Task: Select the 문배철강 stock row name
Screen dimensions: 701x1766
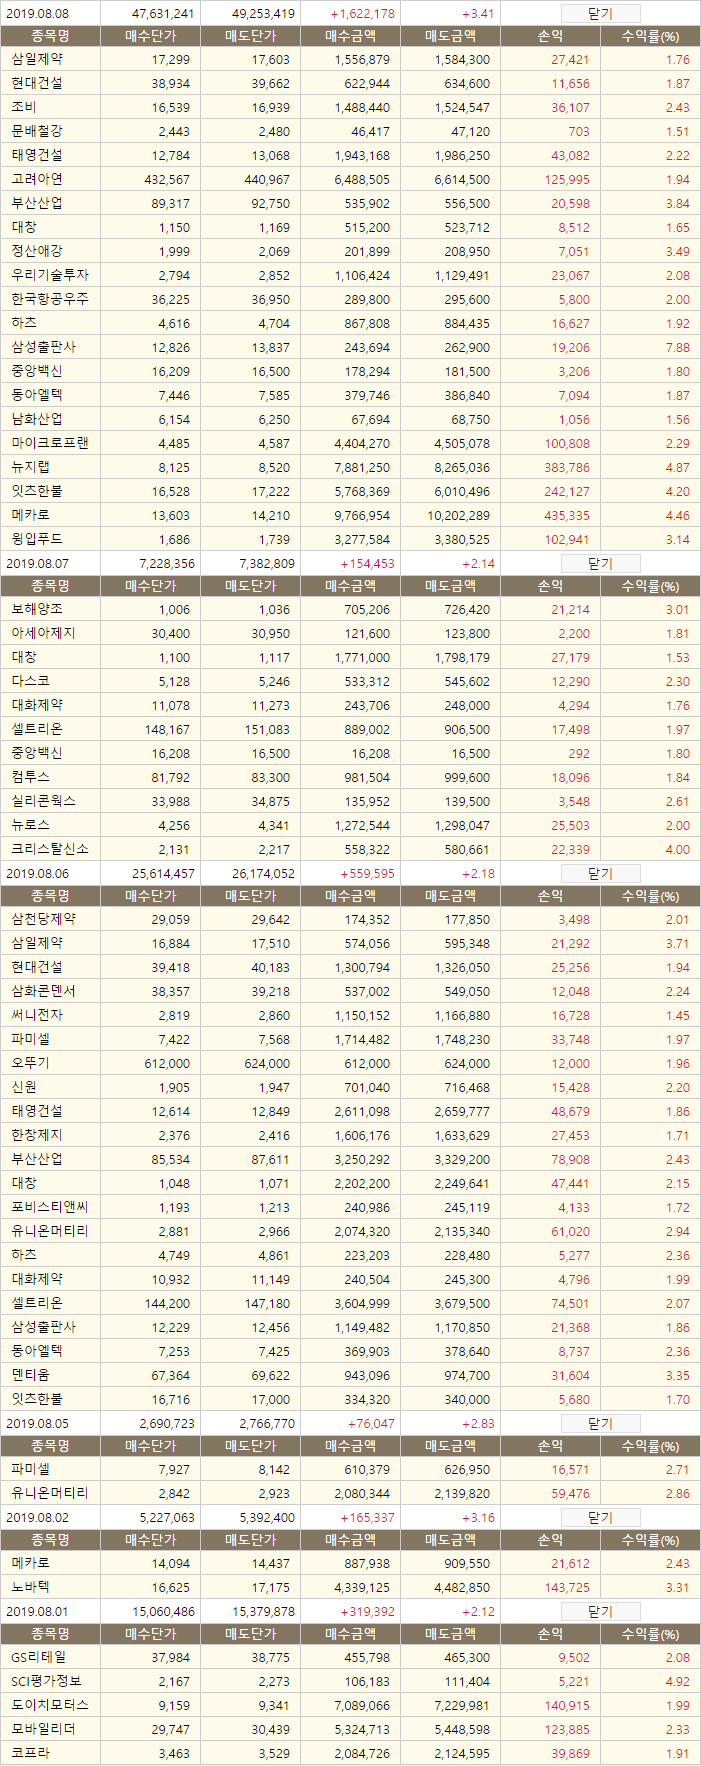Action: pyautogui.click(x=37, y=131)
